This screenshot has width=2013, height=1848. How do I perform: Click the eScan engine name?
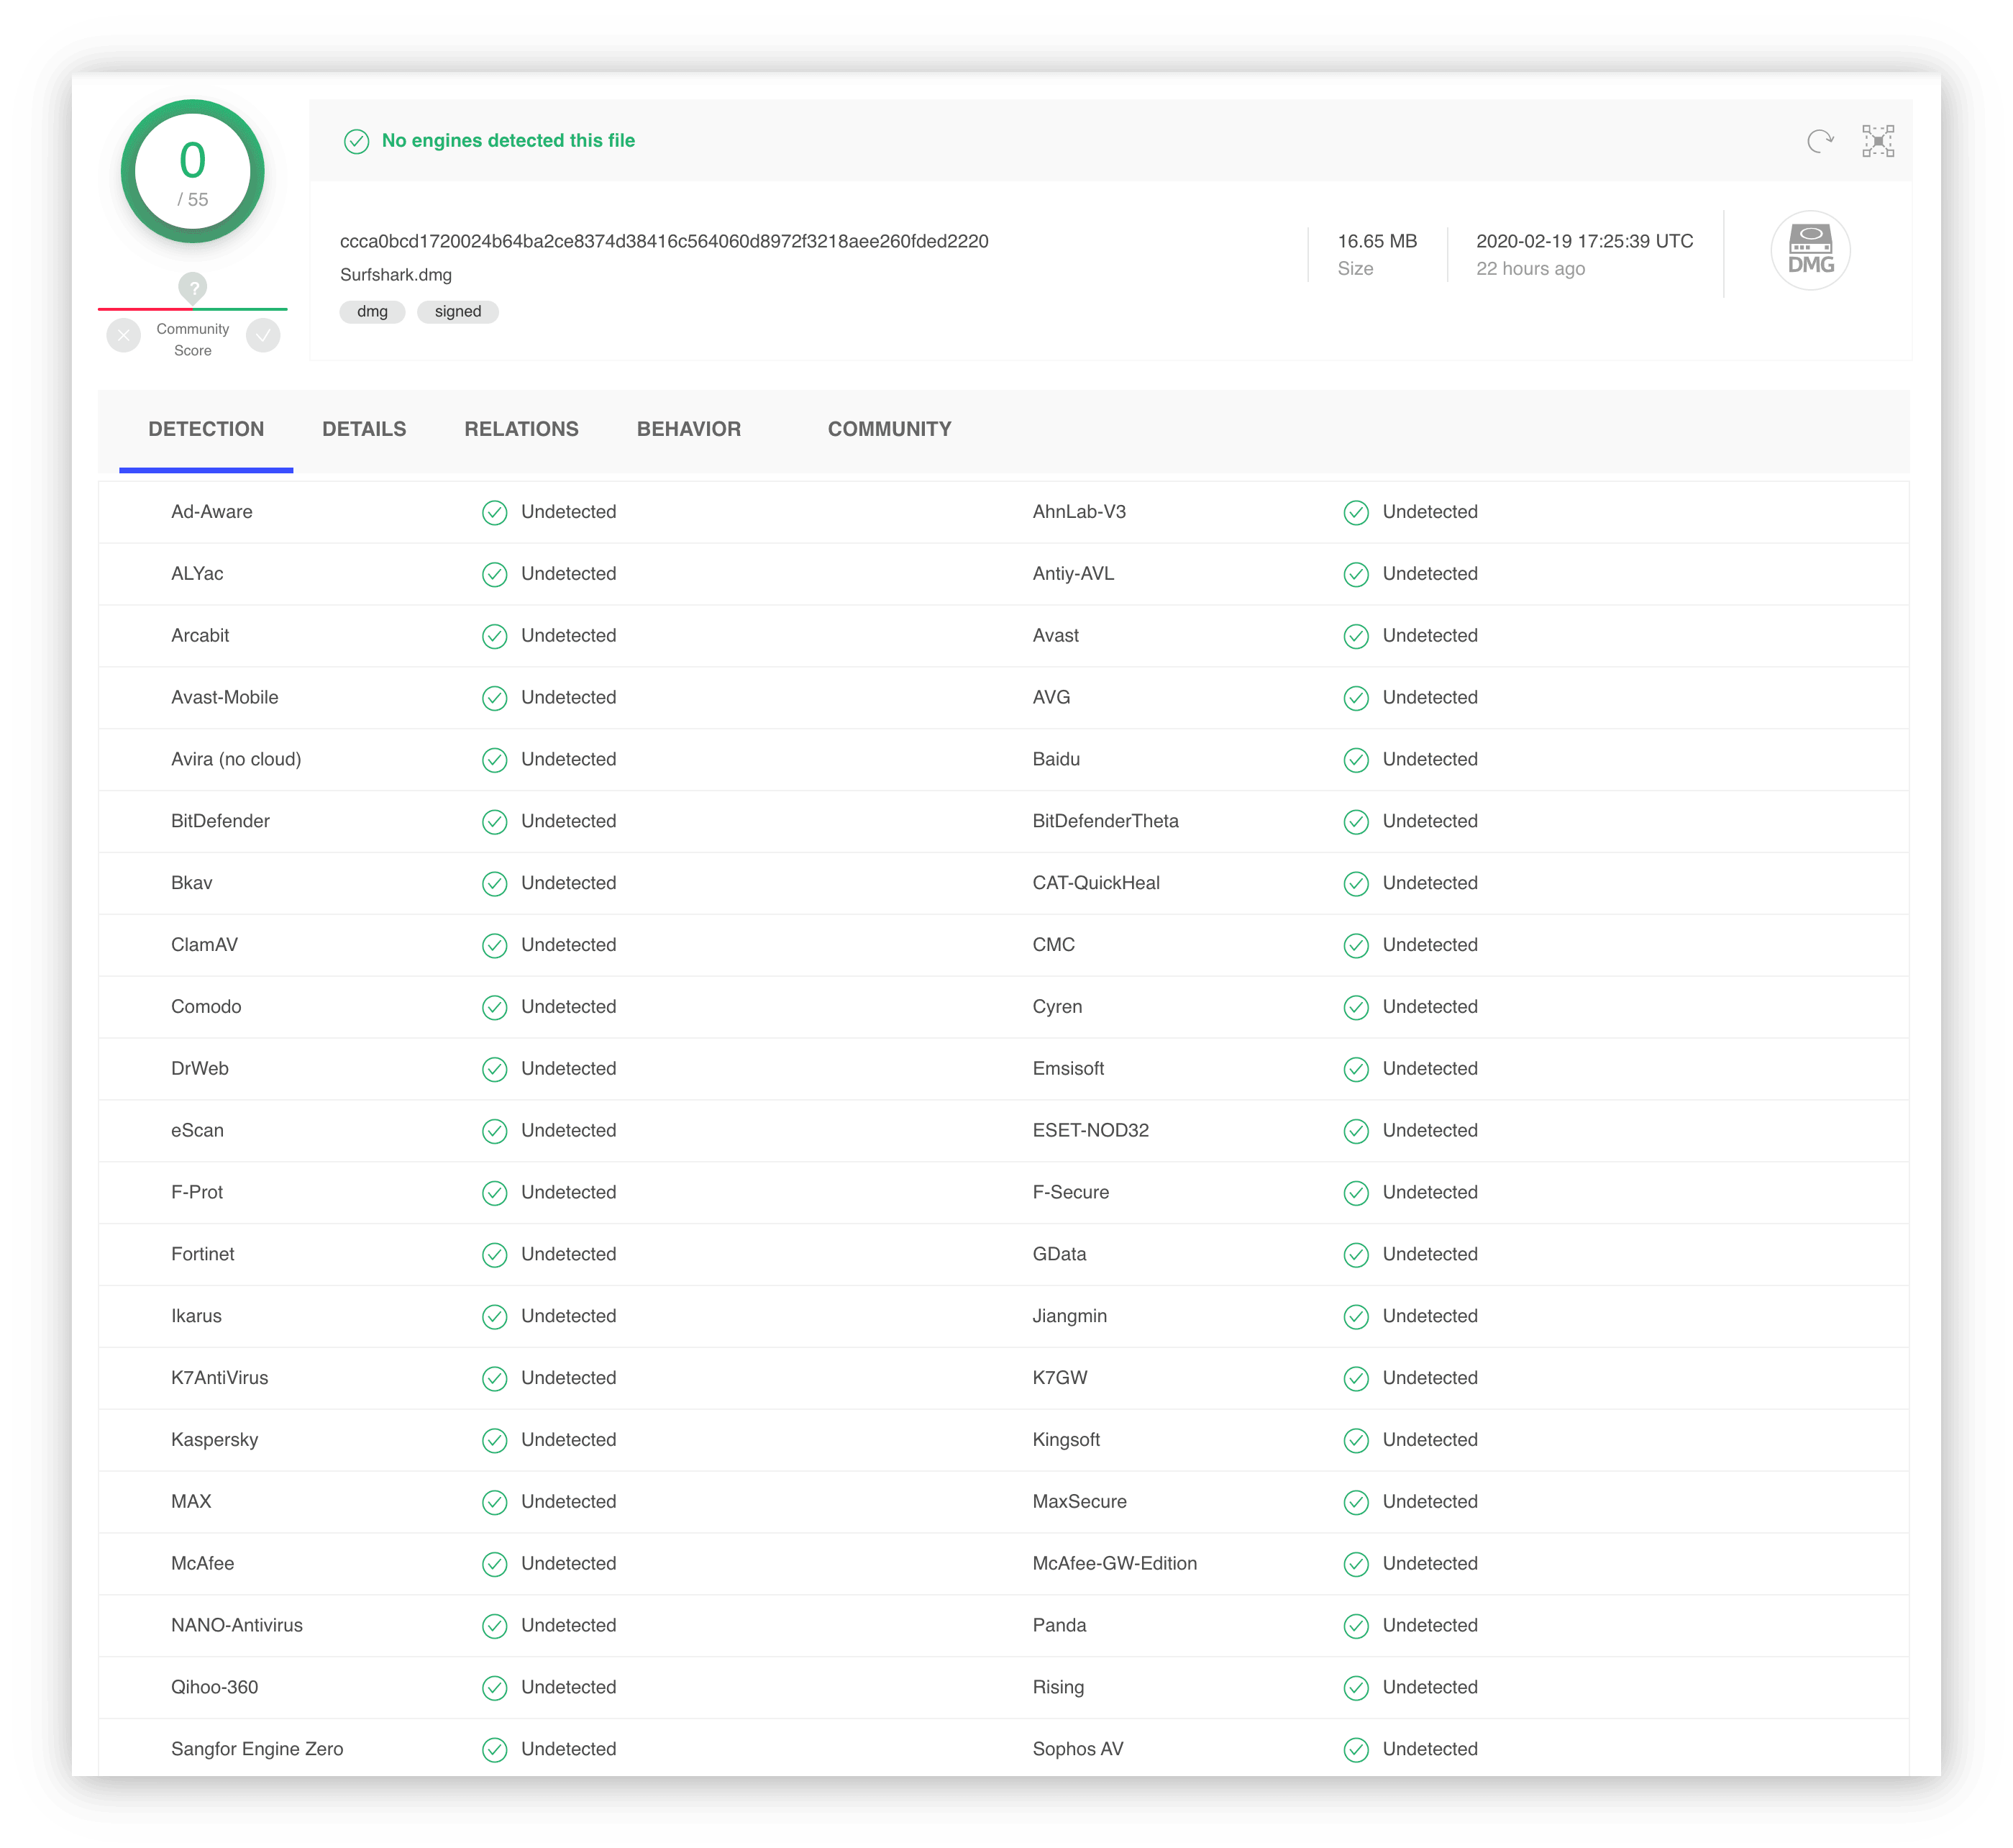(x=197, y=1131)
